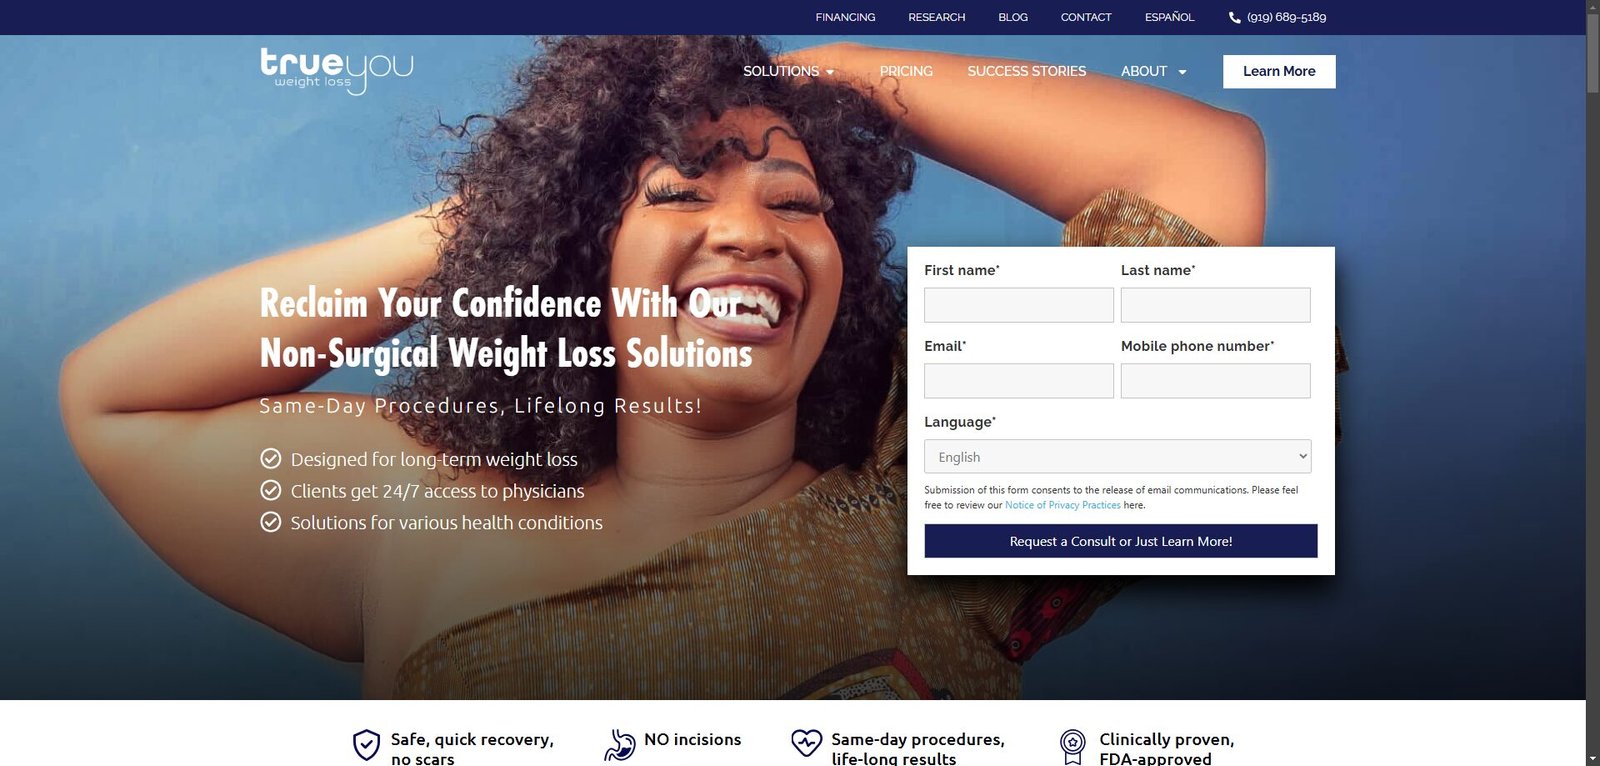Open the Language select box
The height and width of the screenshot is (766, 1600).
[x=1117, y=456]
